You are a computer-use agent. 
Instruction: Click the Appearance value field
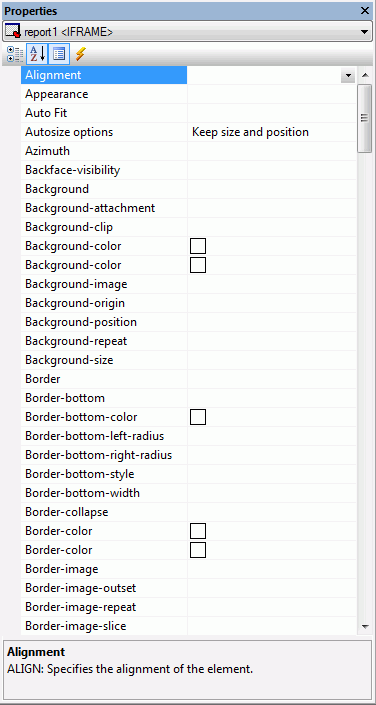272,94
